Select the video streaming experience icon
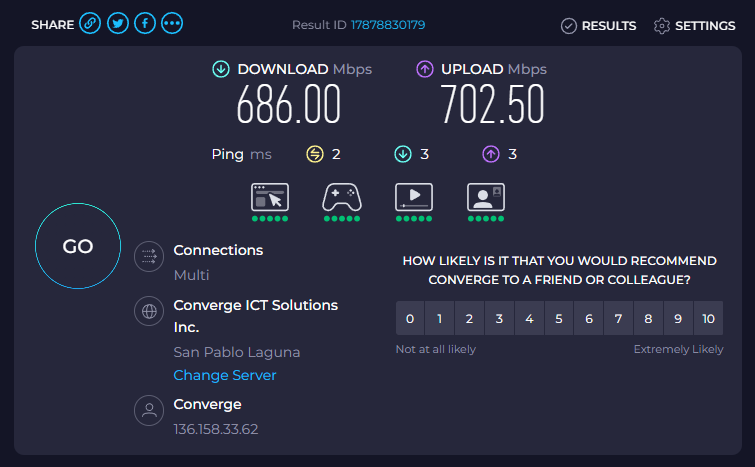 [x=414, y=197]
